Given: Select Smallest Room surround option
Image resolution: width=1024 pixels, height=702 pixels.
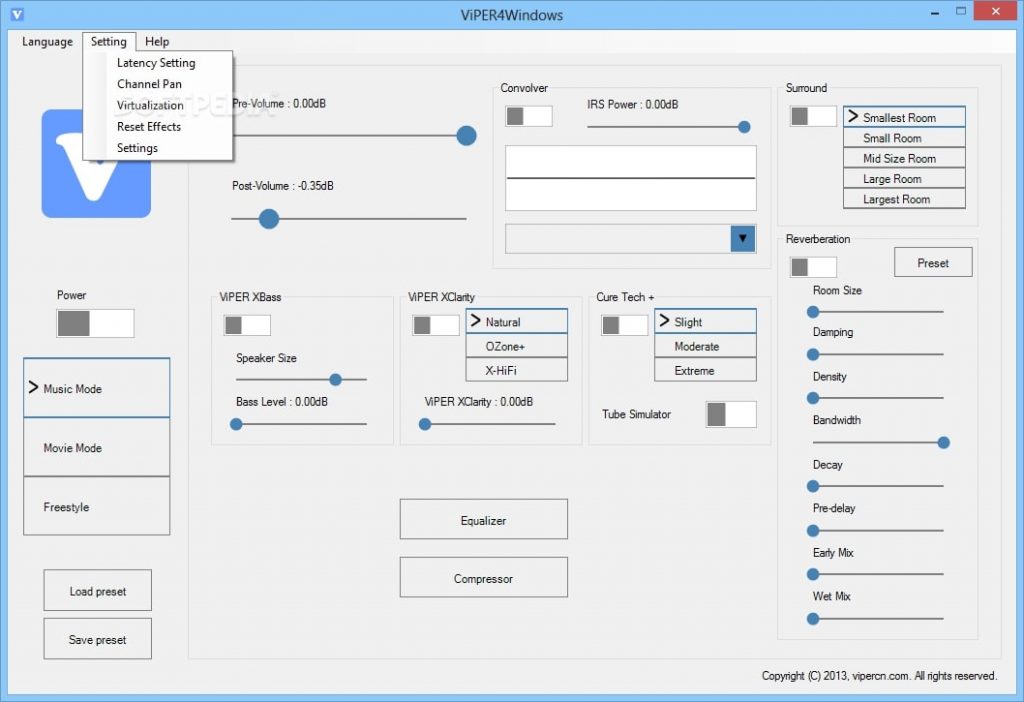Looking at the screenshot, I should (904, 117).
